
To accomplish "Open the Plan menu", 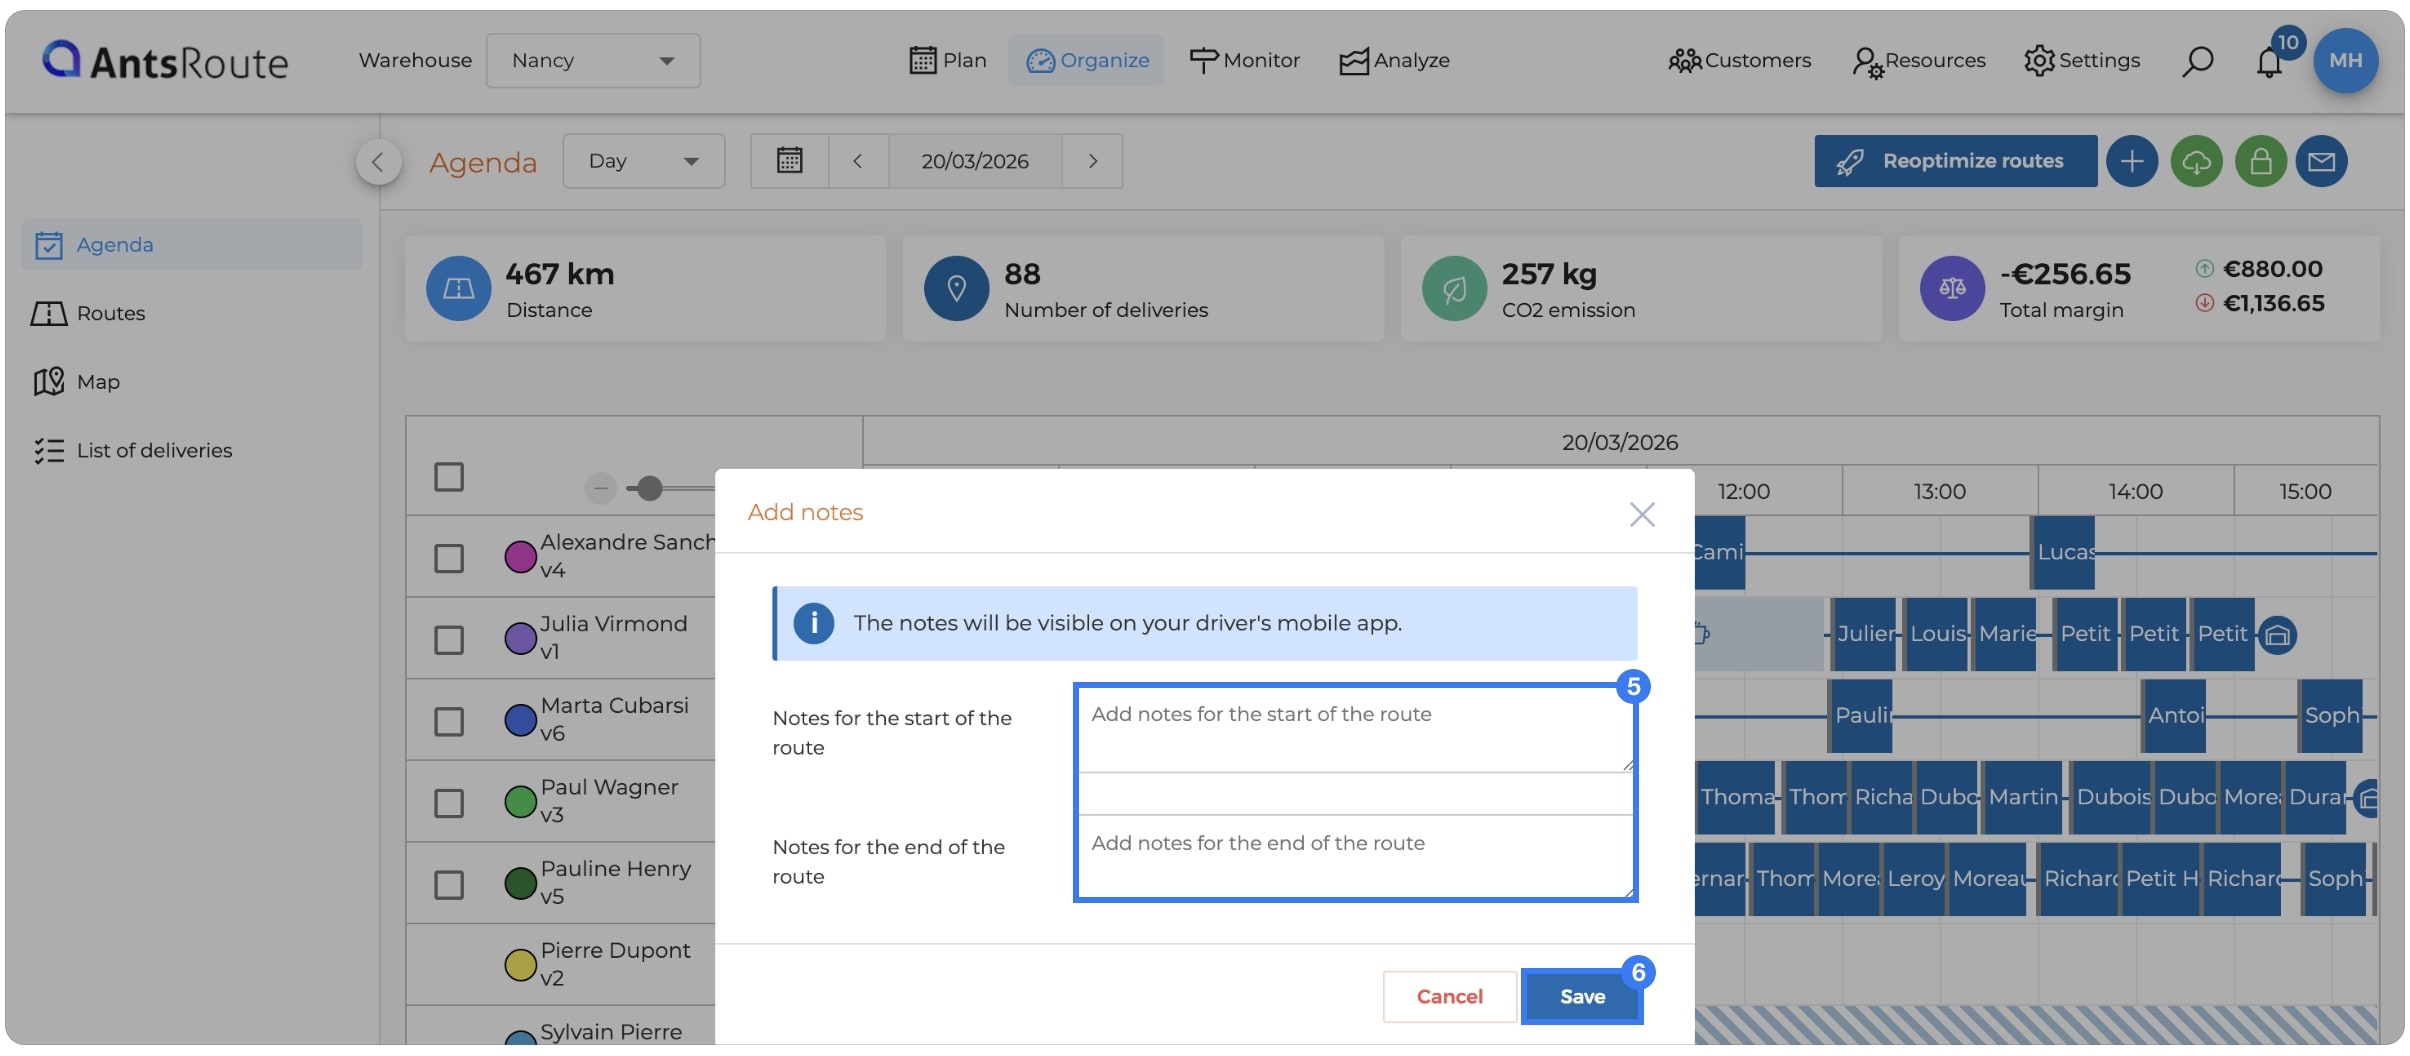I will pos(948,61).
